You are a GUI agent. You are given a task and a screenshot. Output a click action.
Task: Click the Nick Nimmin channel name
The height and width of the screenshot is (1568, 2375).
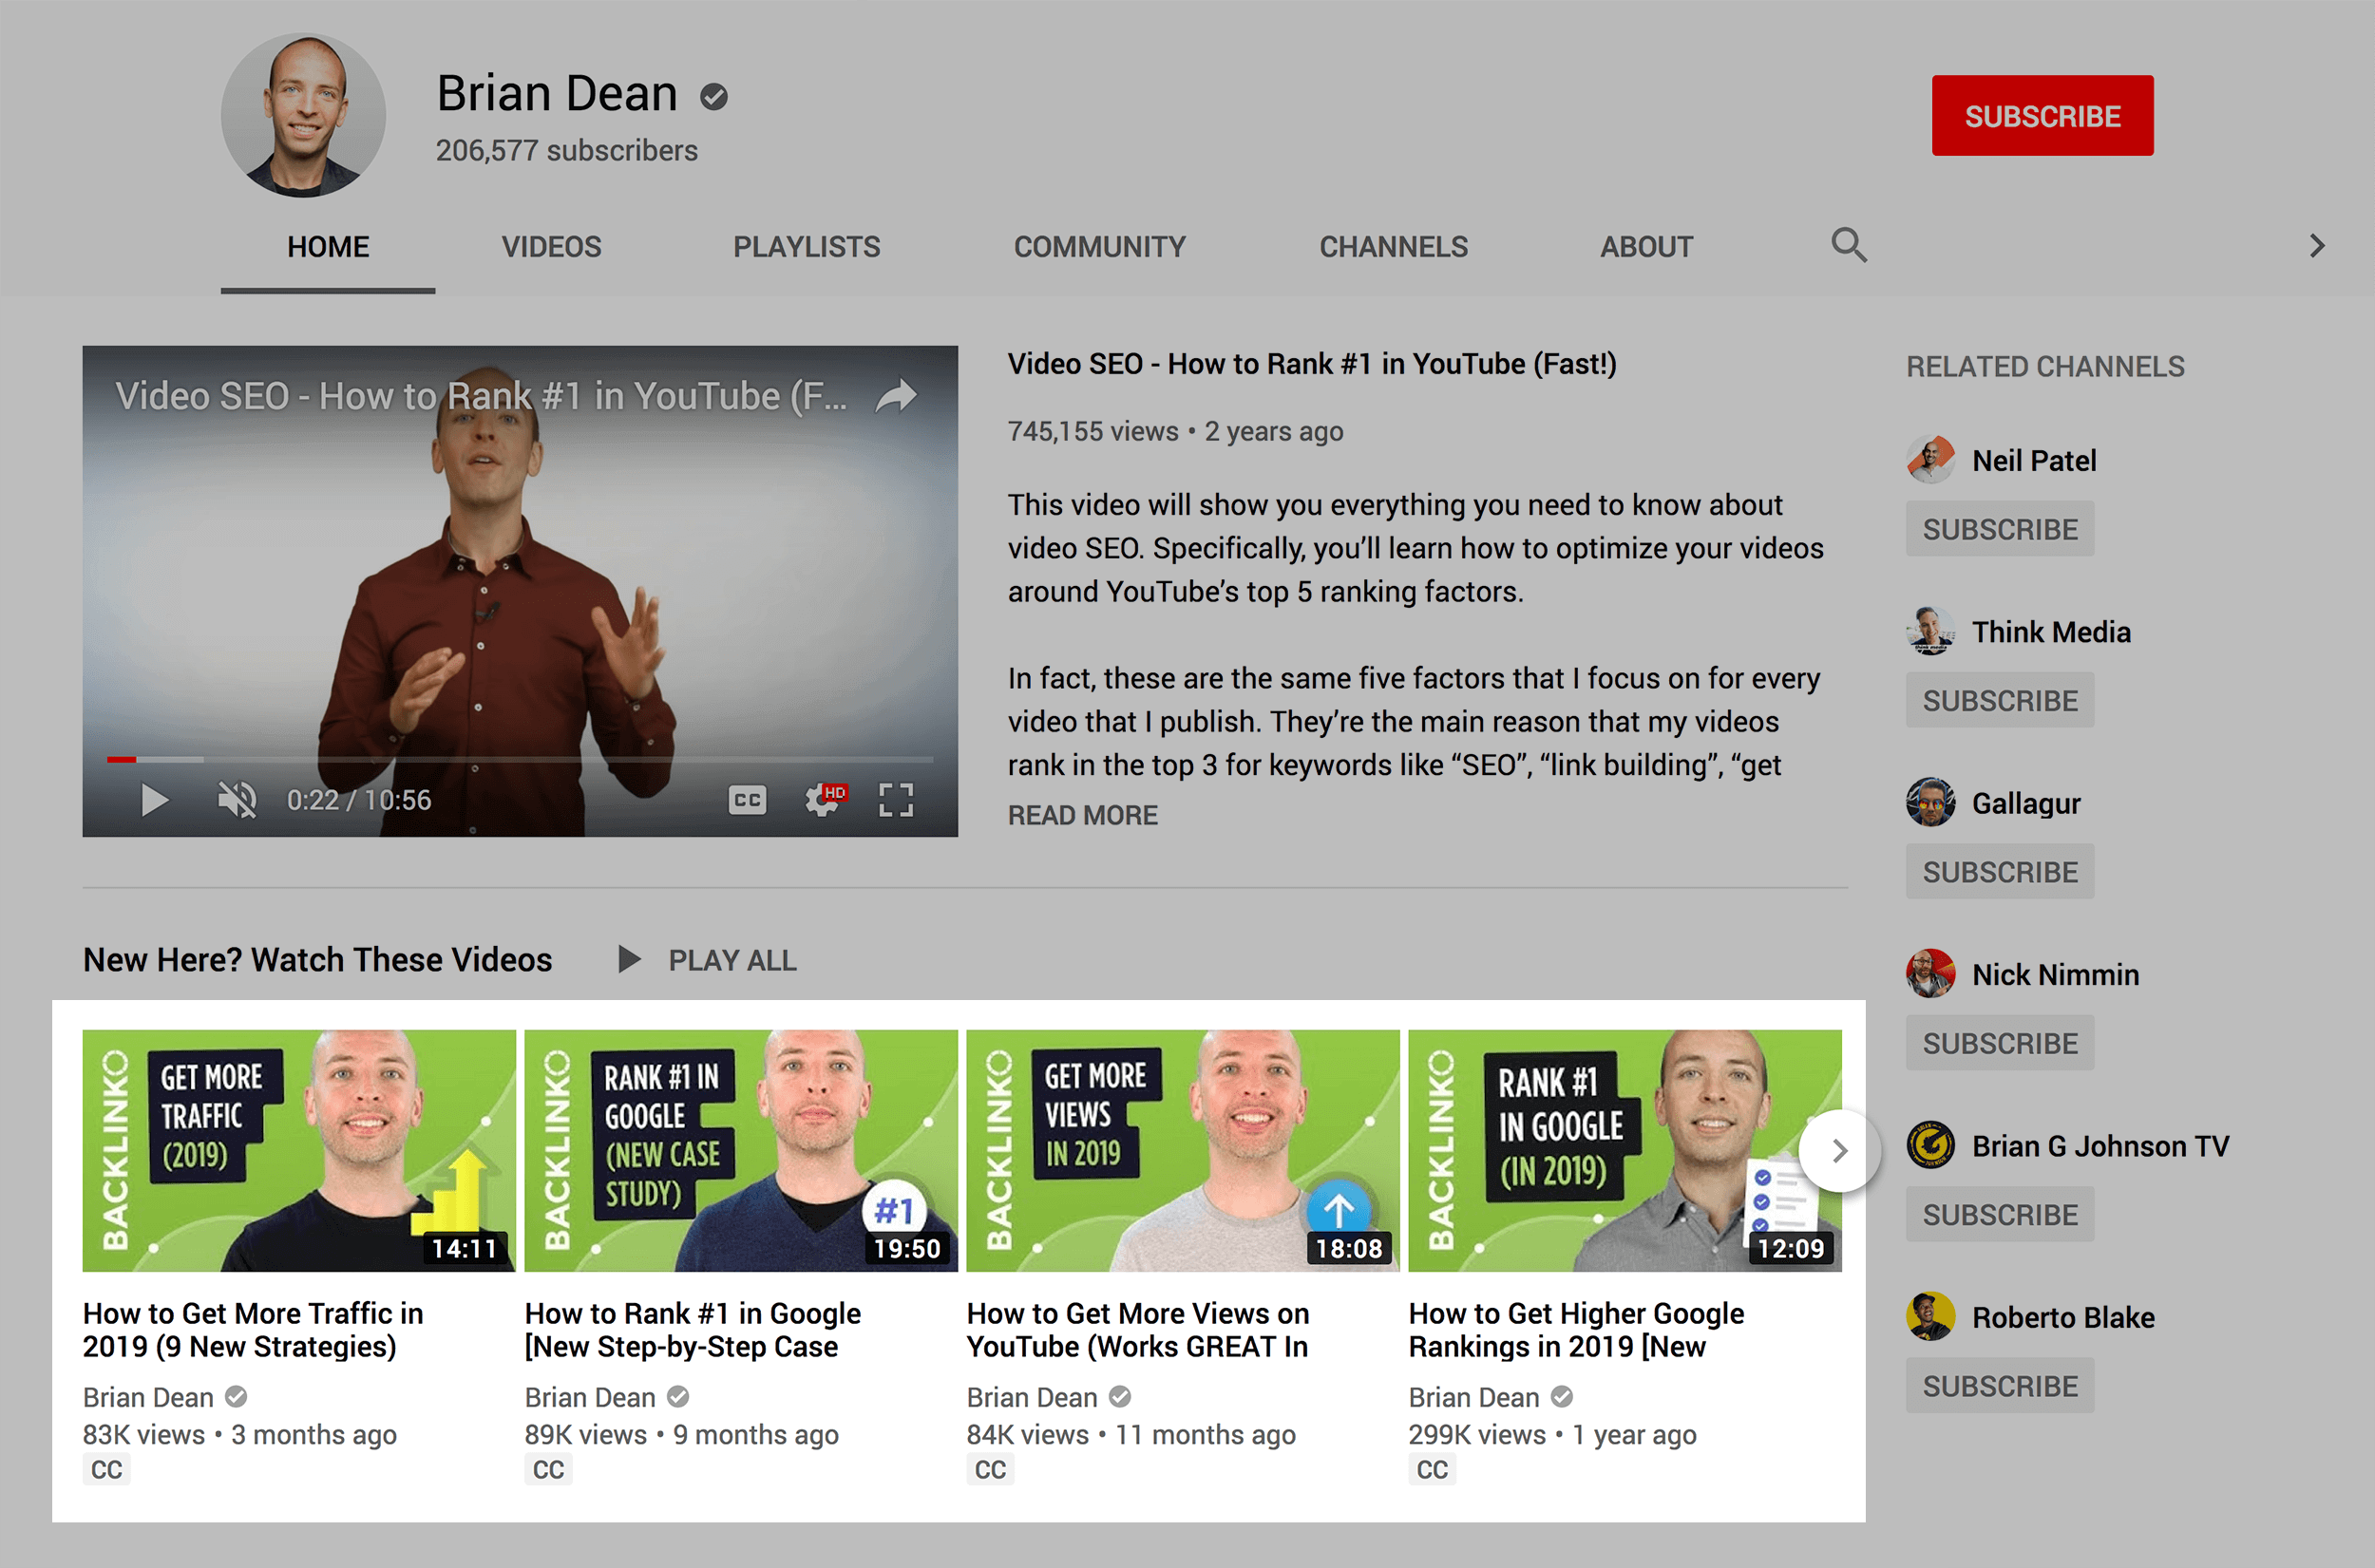2055,975
